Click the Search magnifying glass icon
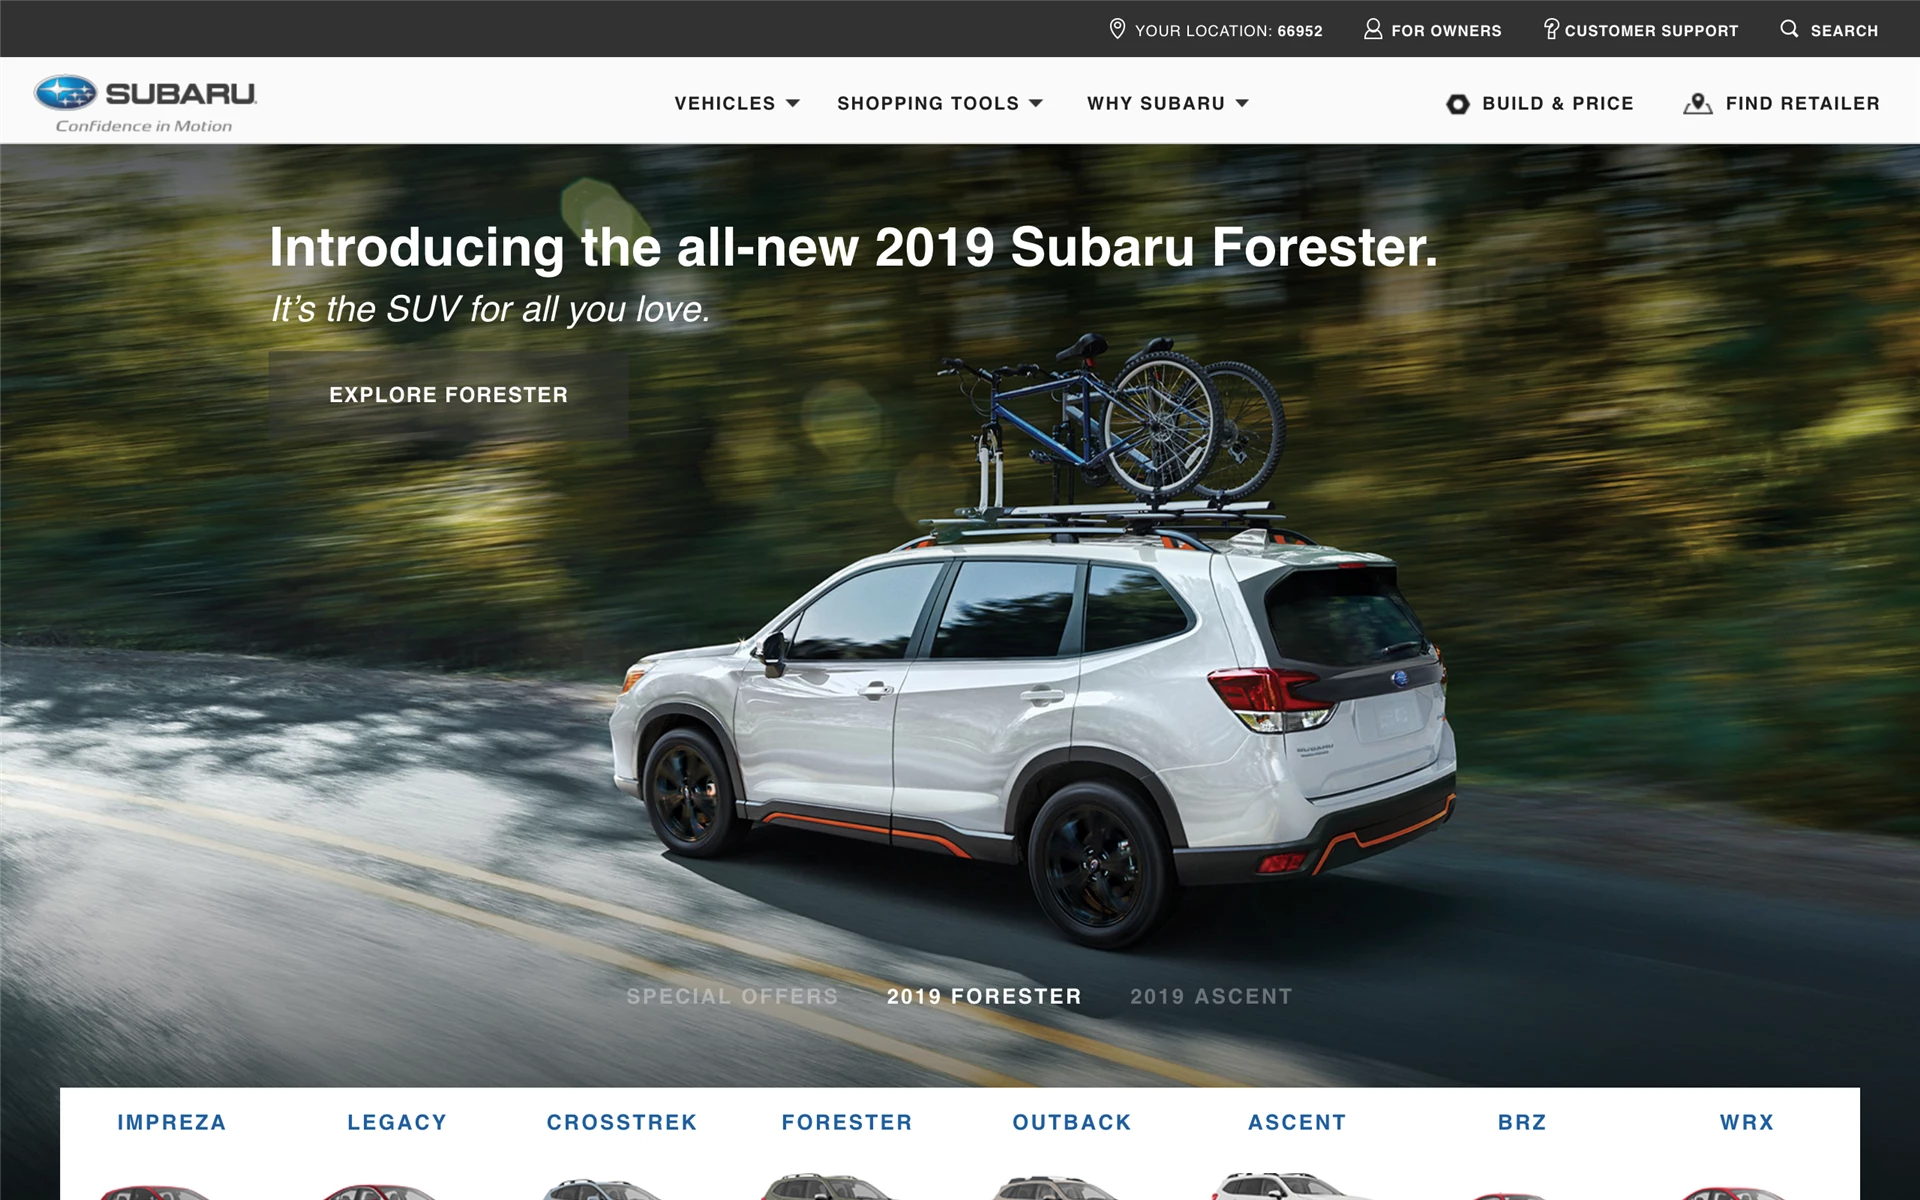Screen dimensions: 1920x1200 (1789, 28)
